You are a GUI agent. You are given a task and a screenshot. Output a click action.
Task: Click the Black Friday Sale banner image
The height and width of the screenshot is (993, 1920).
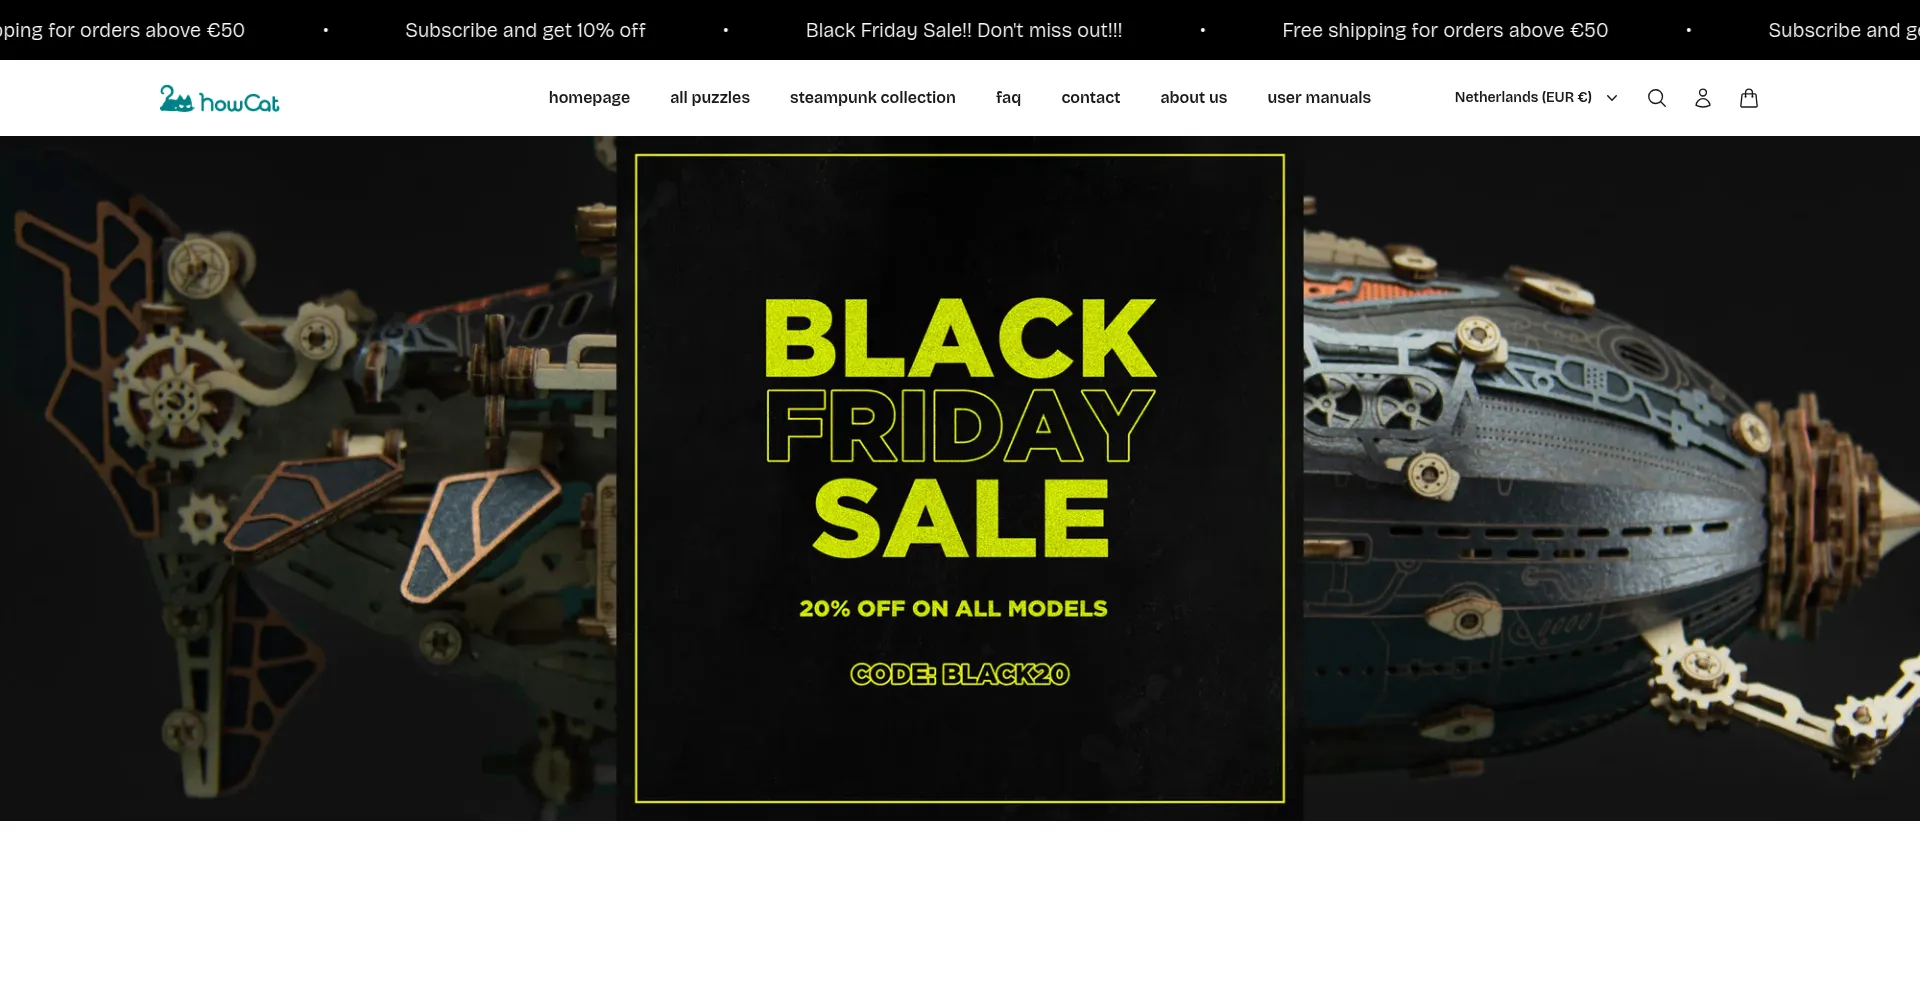coord(959,478)
